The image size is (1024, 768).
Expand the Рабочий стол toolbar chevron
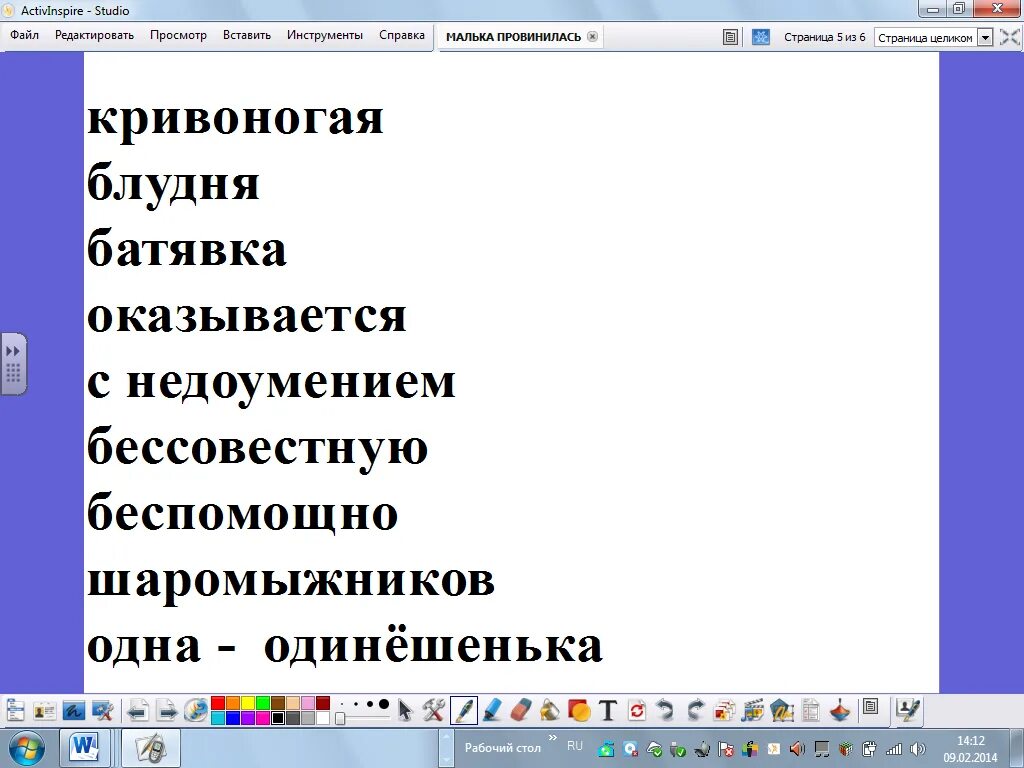point(553,739)
